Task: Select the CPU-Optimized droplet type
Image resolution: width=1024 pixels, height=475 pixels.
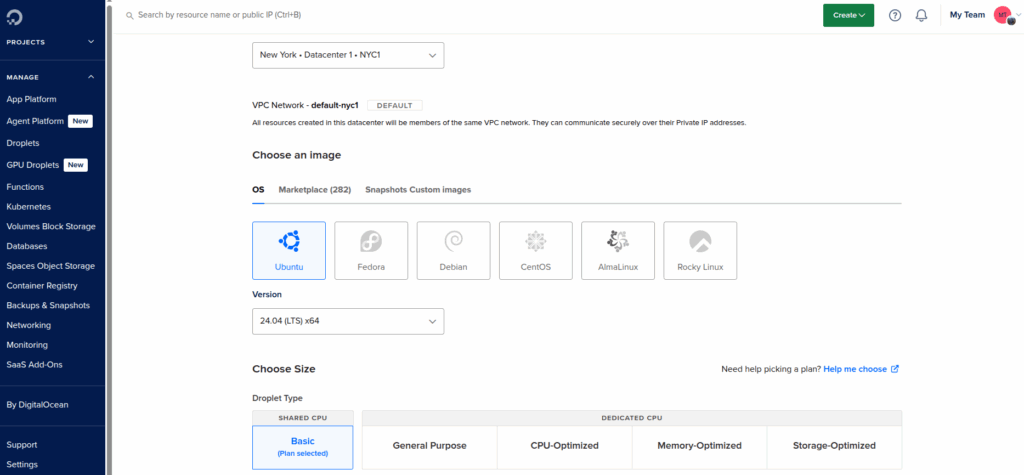Action: (565, 446)
